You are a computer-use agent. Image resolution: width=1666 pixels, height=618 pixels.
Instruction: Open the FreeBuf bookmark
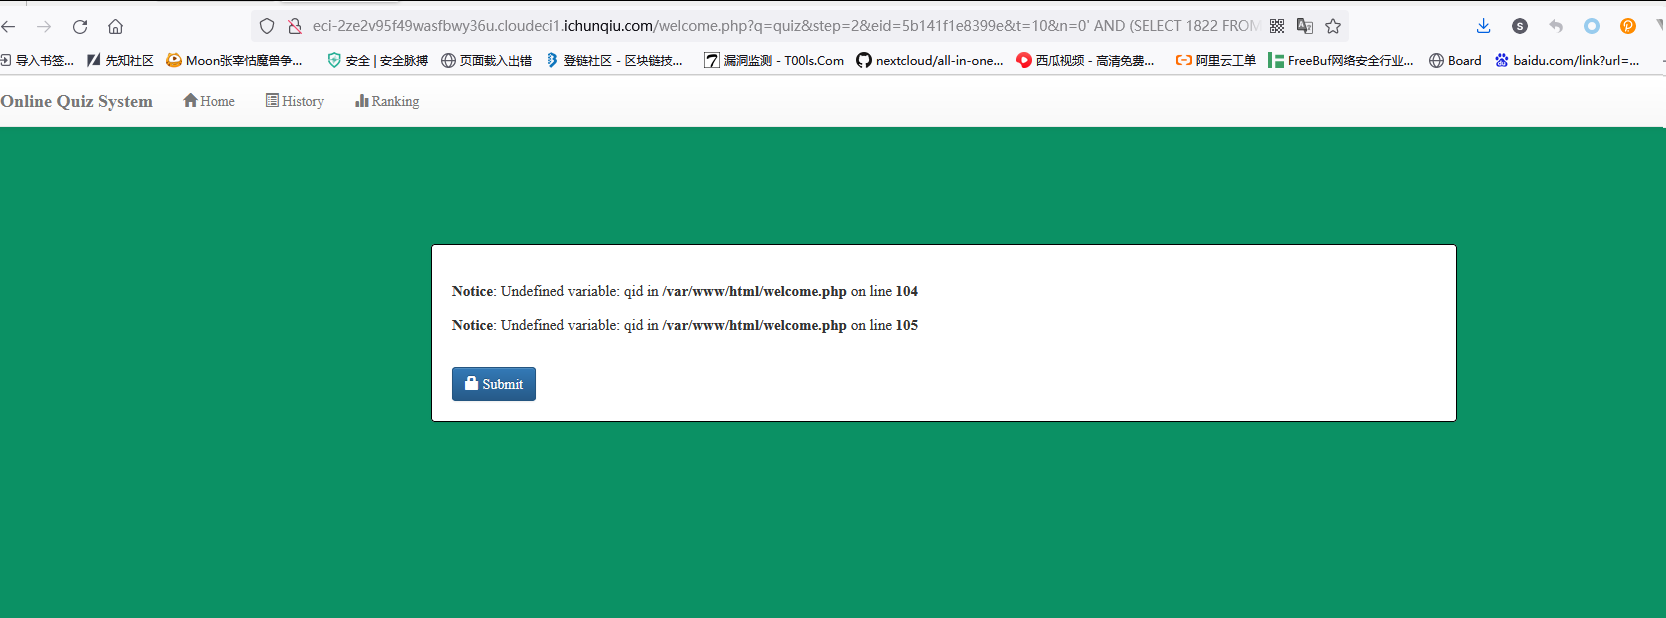click(1340, 60)
